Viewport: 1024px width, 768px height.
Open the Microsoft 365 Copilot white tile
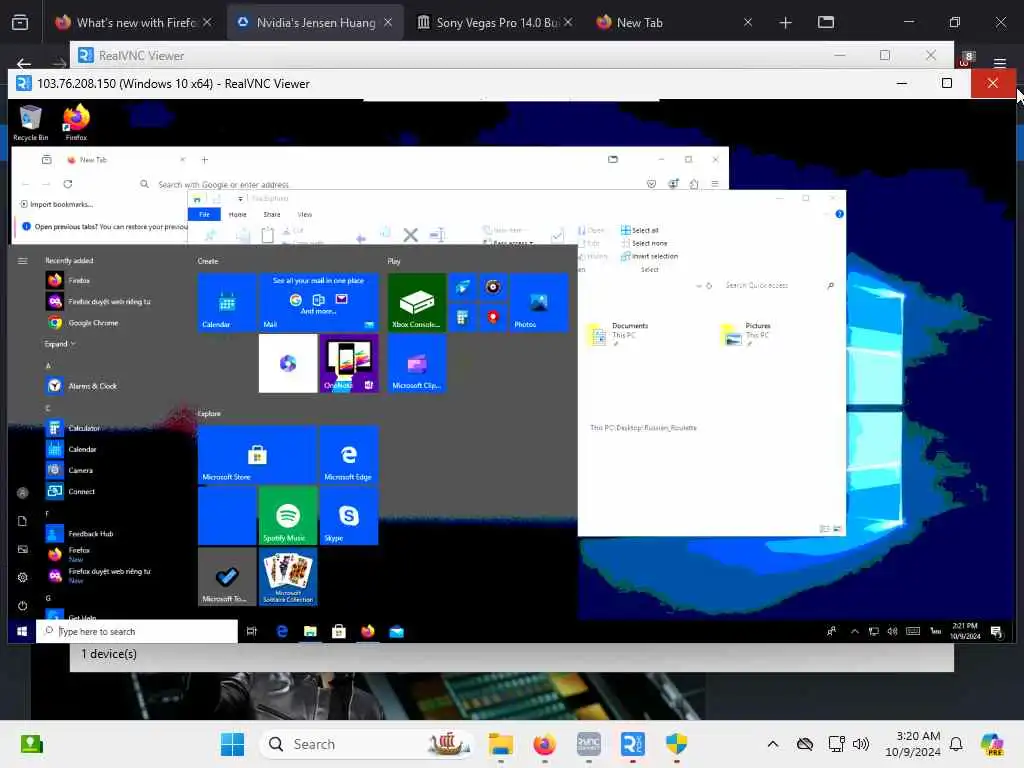pyautogui.click(x=287, y=364)
